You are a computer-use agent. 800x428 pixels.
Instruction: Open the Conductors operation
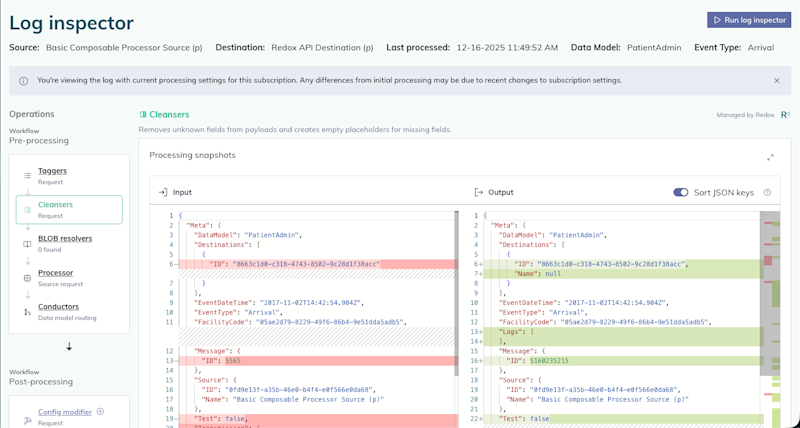(x=58, y=307)
